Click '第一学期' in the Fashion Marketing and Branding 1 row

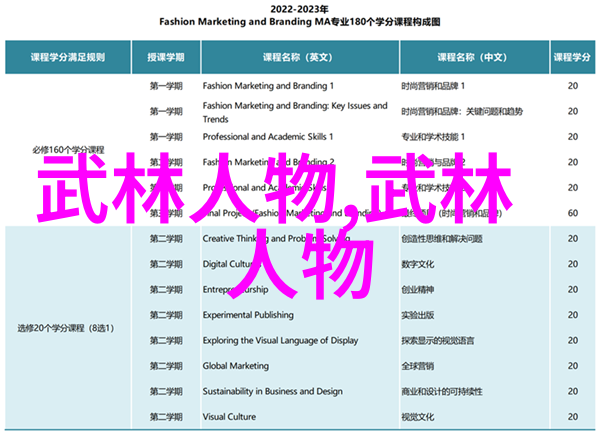click(166, 86)
